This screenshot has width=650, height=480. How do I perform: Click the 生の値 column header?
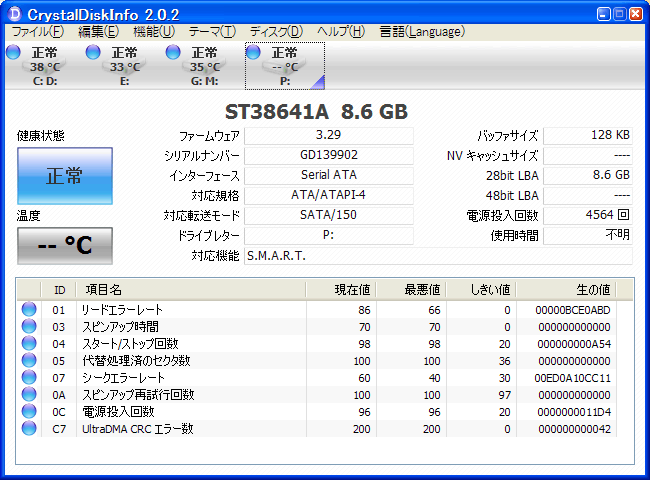pyautogui.click(x=566, y=290)
